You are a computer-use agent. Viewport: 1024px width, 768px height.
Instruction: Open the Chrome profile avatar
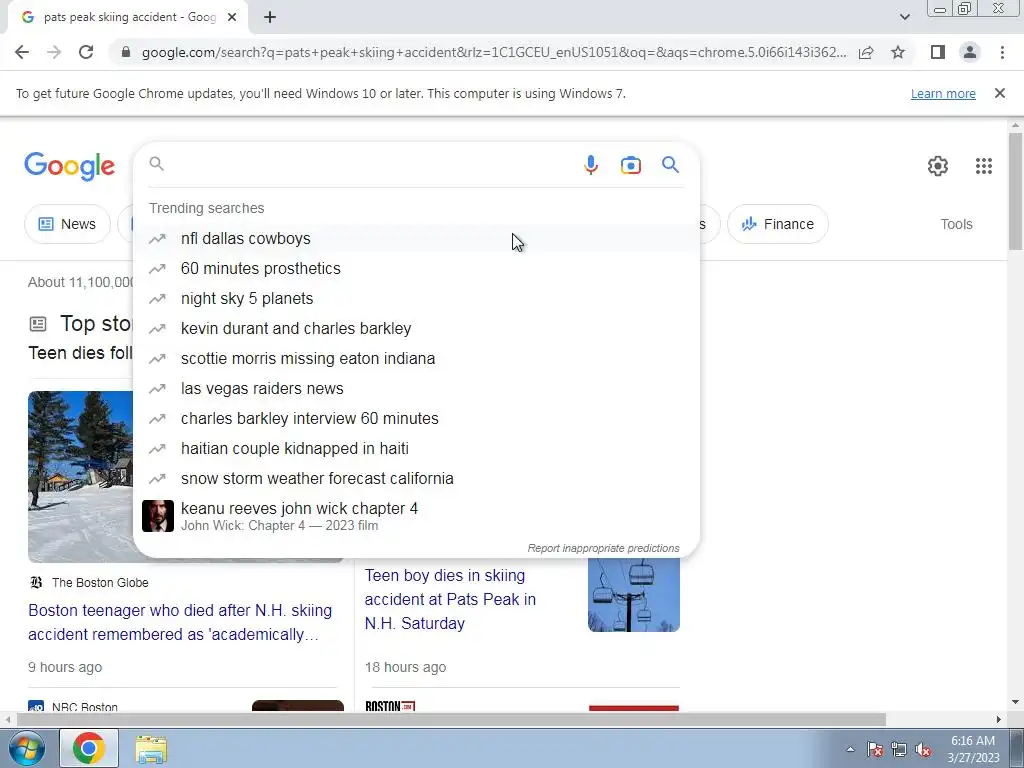pos(970,52)
